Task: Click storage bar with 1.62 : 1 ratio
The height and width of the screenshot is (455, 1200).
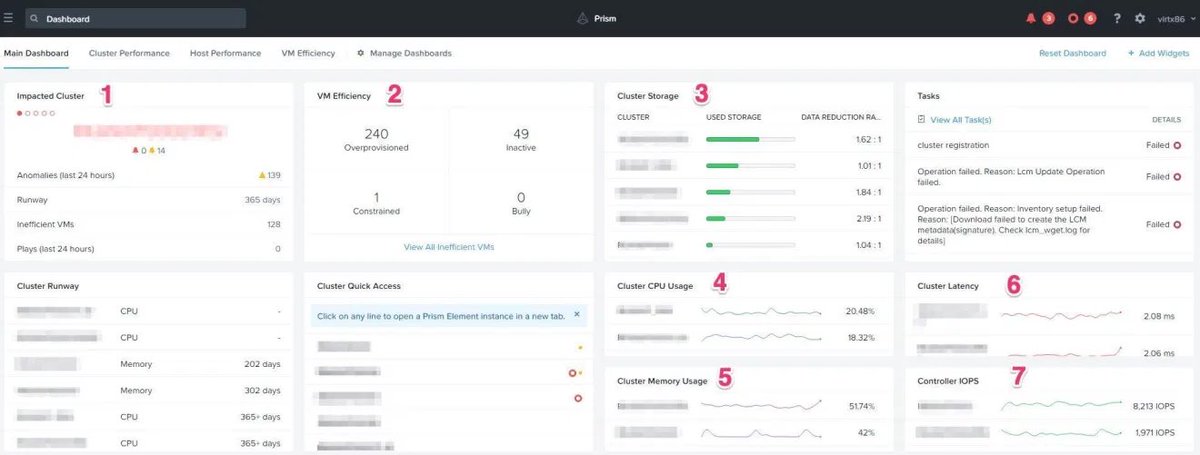Action: pyautogui.click(x=750, y=139)
